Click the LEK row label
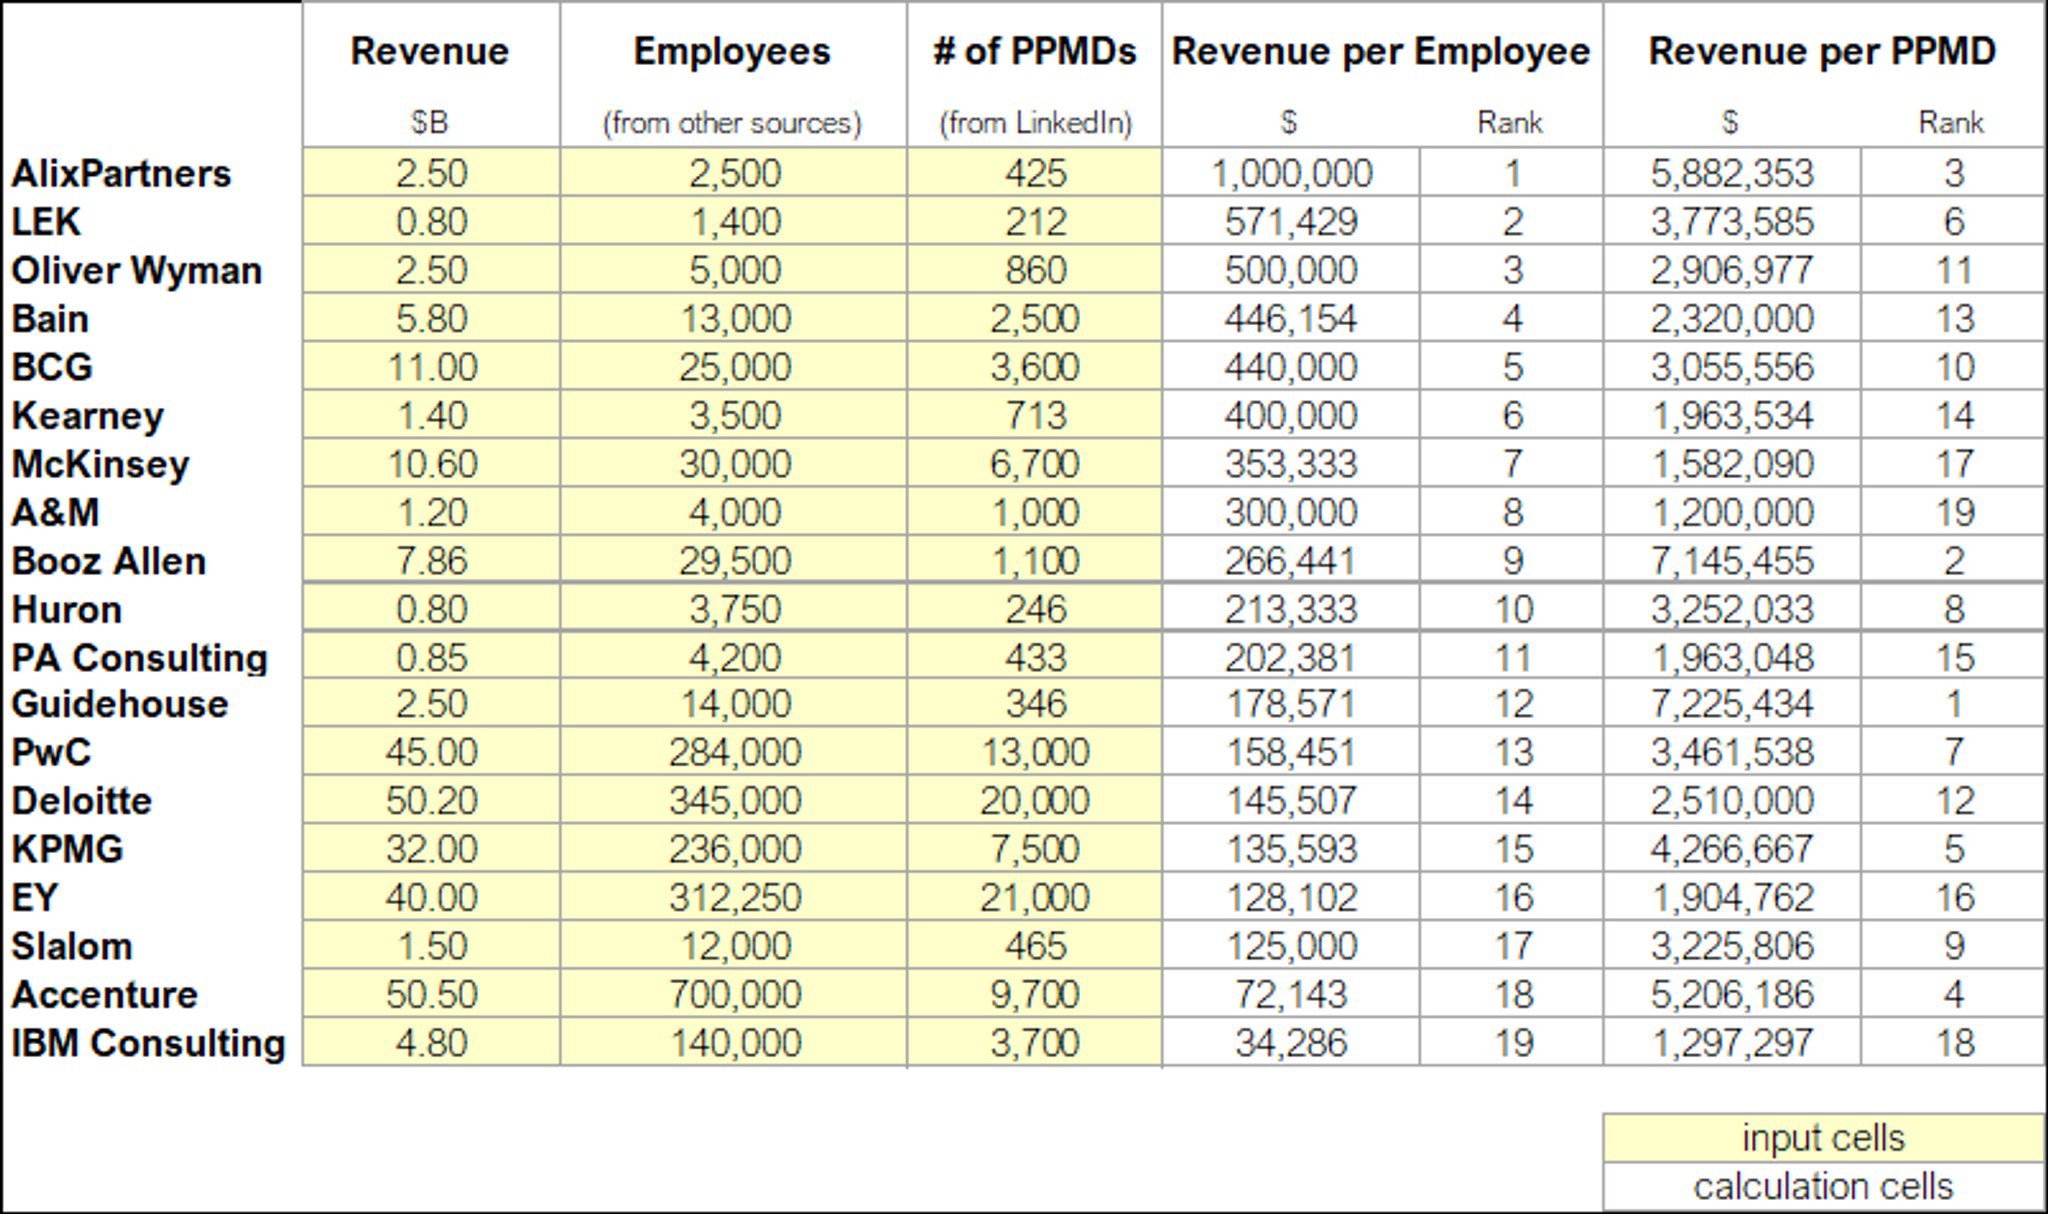 (46, 222)
